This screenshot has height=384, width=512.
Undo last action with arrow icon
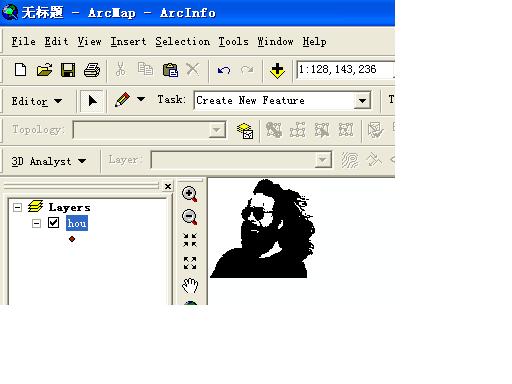tap(224, 70)
